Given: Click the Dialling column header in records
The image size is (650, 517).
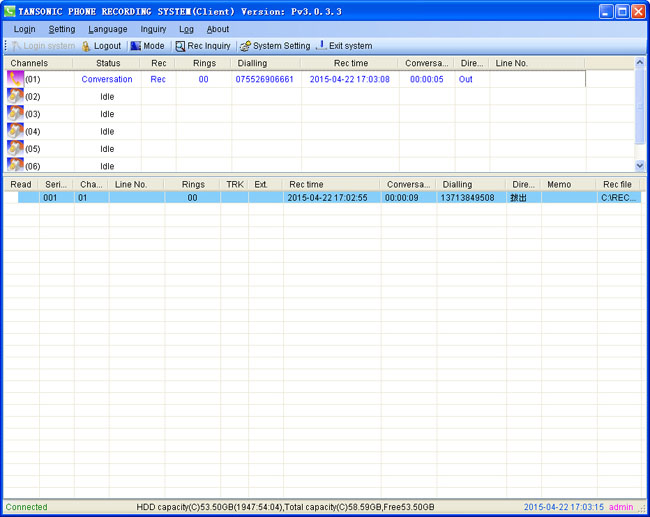Looking at the screenshot, I should (x=457, y=185).
